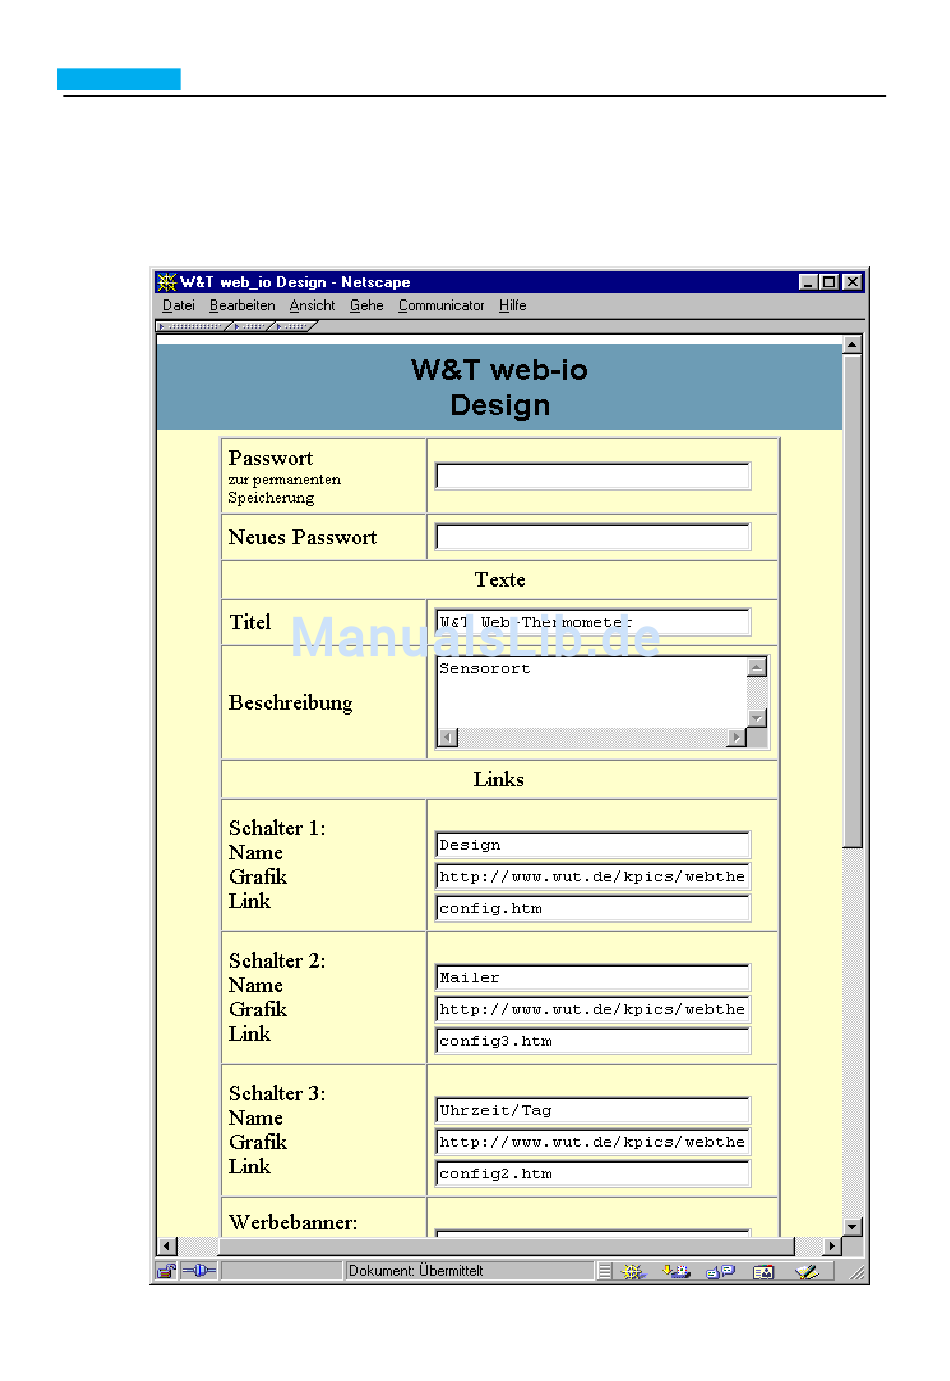Toggle the online/offline connection plug icon
This screenshot has height=1381, width=950.
(199, 1271)
